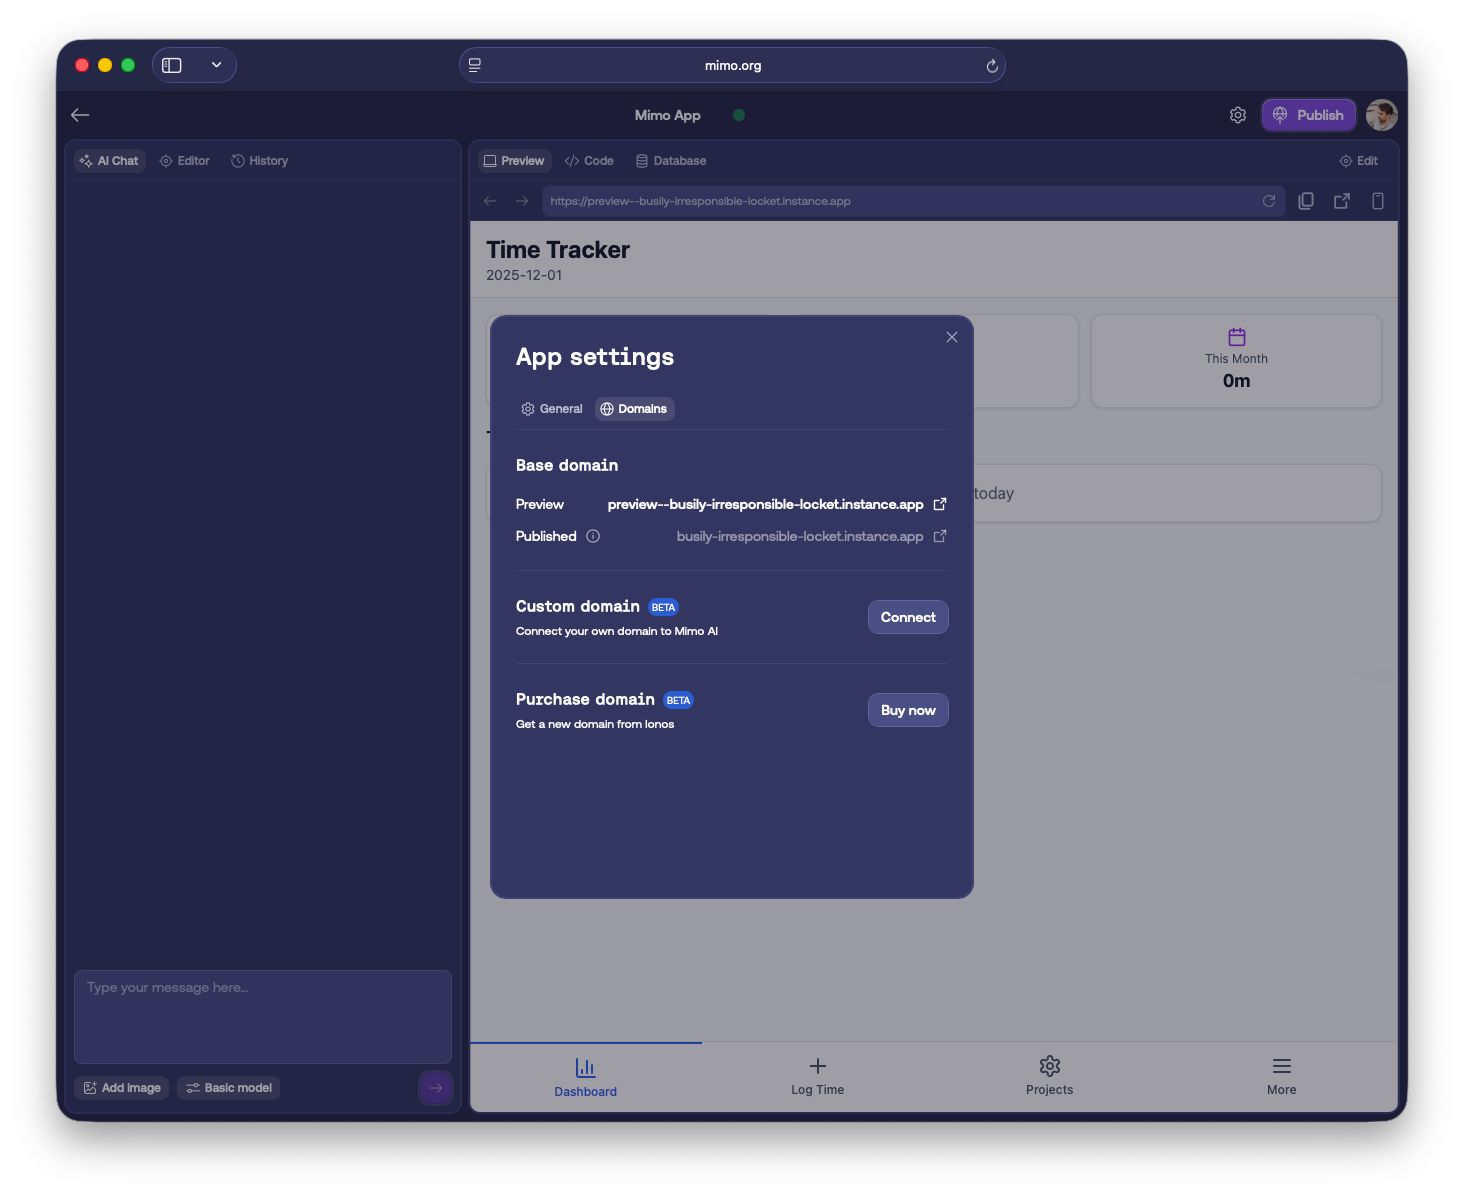Viewport: 1464px width, 1195px height.
Task: Toggle mobile device preview icon
Action: click(1377, 201)
